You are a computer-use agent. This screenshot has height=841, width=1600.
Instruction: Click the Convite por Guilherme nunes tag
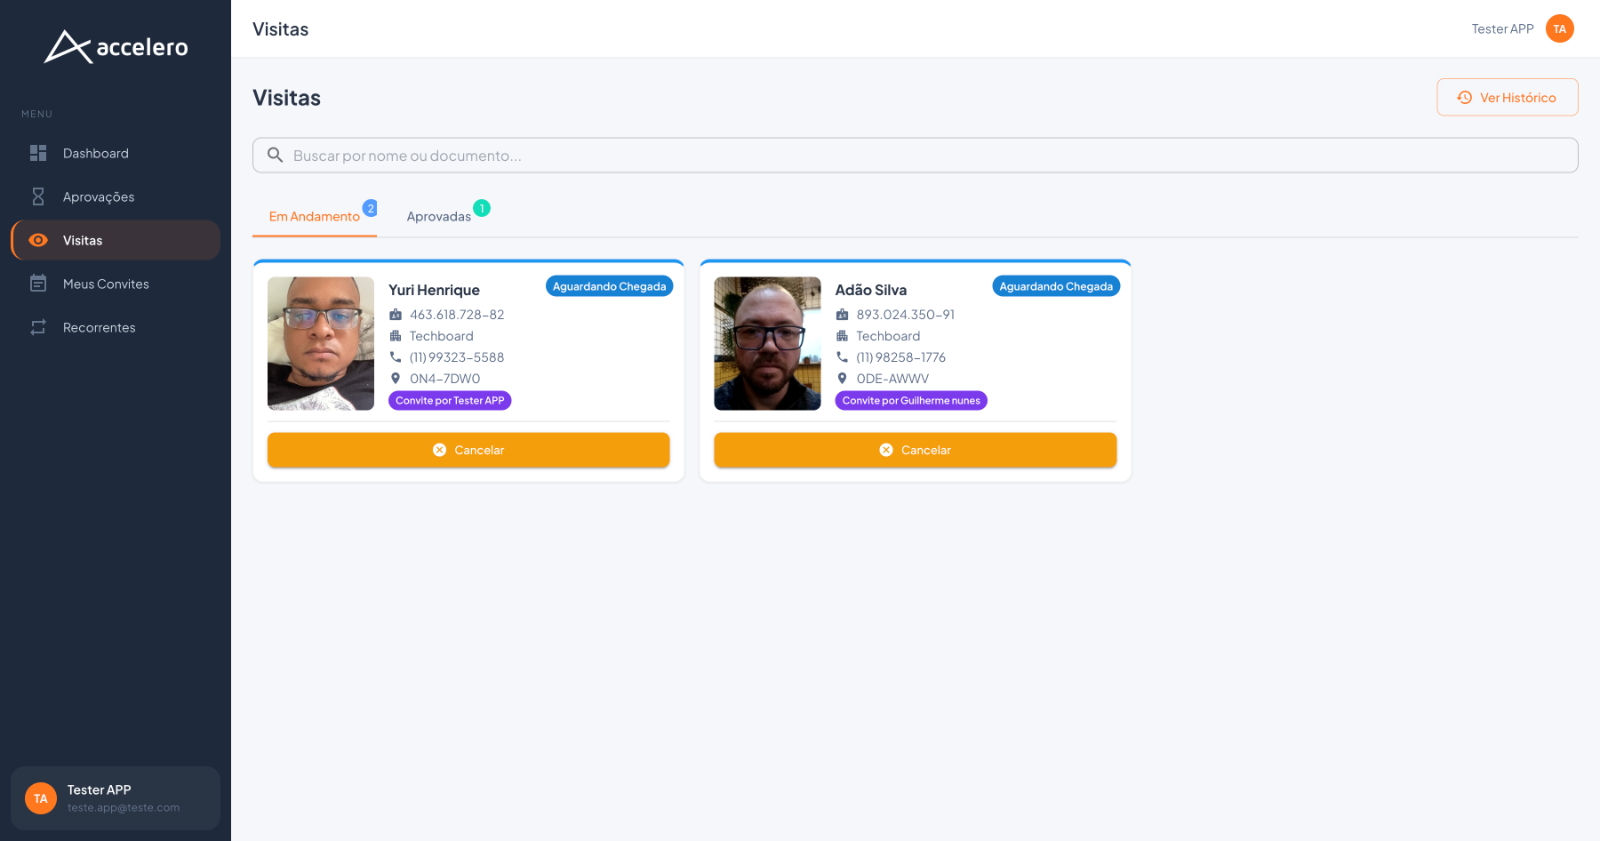coord(911,400)
